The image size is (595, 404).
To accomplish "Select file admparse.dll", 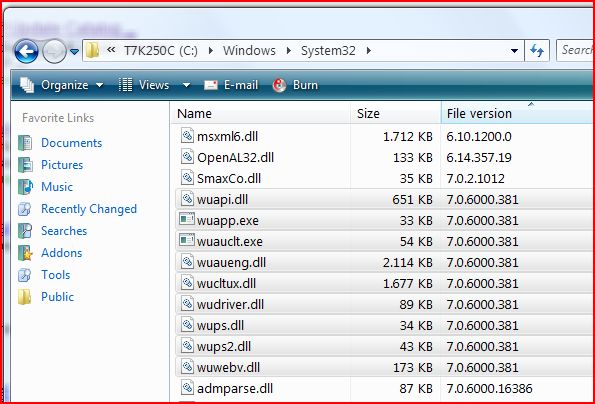I will pyautogui.click(x=235, y=389).
